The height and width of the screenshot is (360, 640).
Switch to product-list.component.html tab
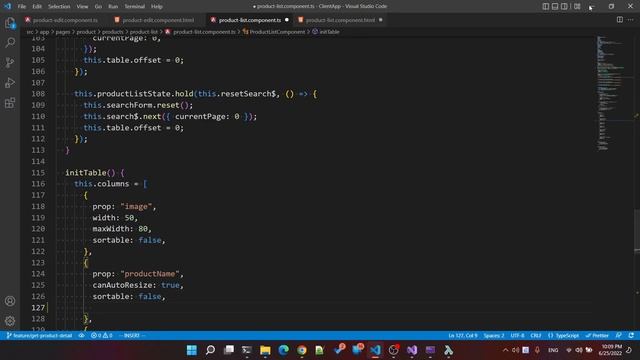340,20
